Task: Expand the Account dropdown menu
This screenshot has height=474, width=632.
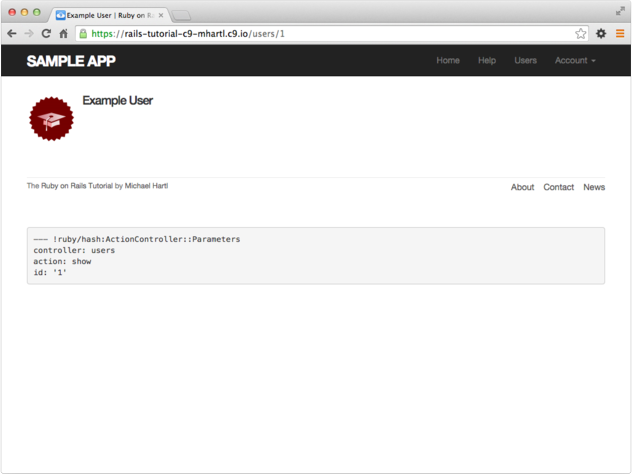Action: [x=575, y=61]
